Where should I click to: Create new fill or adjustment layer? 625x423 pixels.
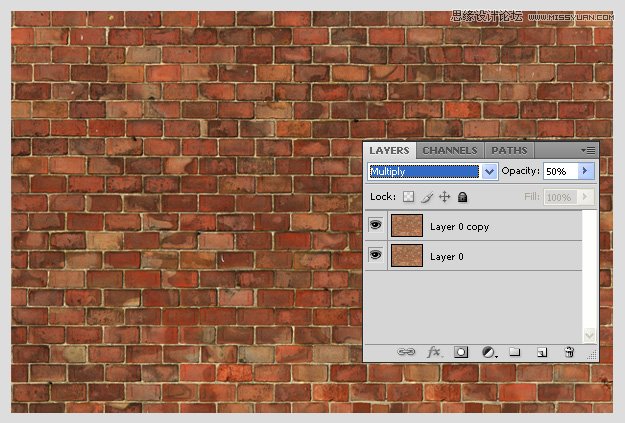[x=489, y=352]
